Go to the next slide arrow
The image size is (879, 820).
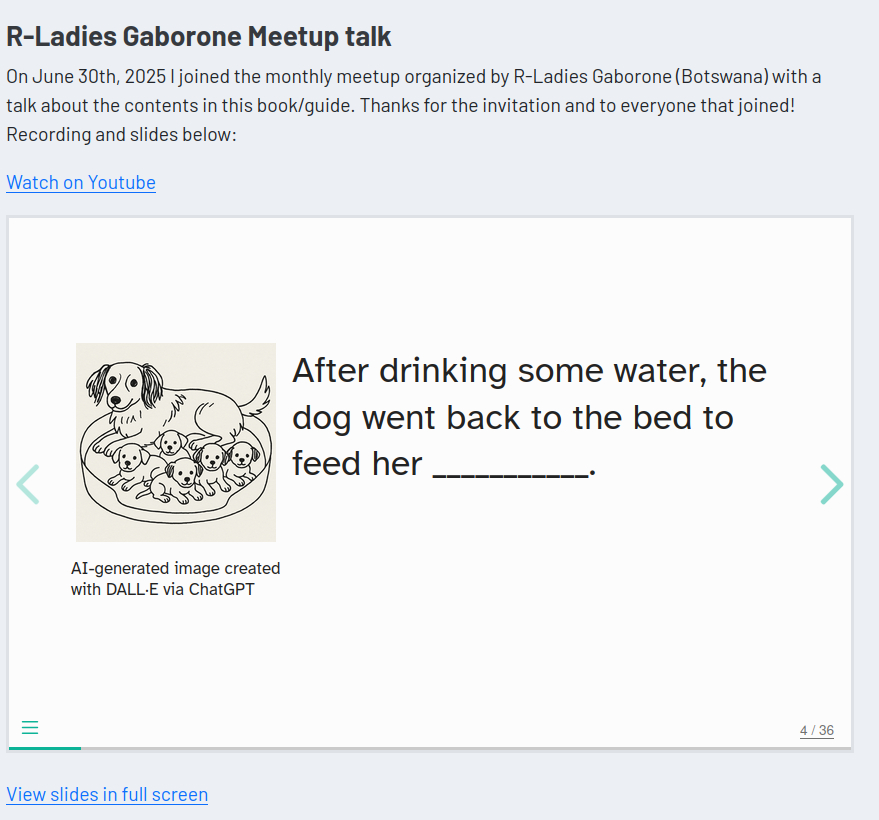(832, 484)
